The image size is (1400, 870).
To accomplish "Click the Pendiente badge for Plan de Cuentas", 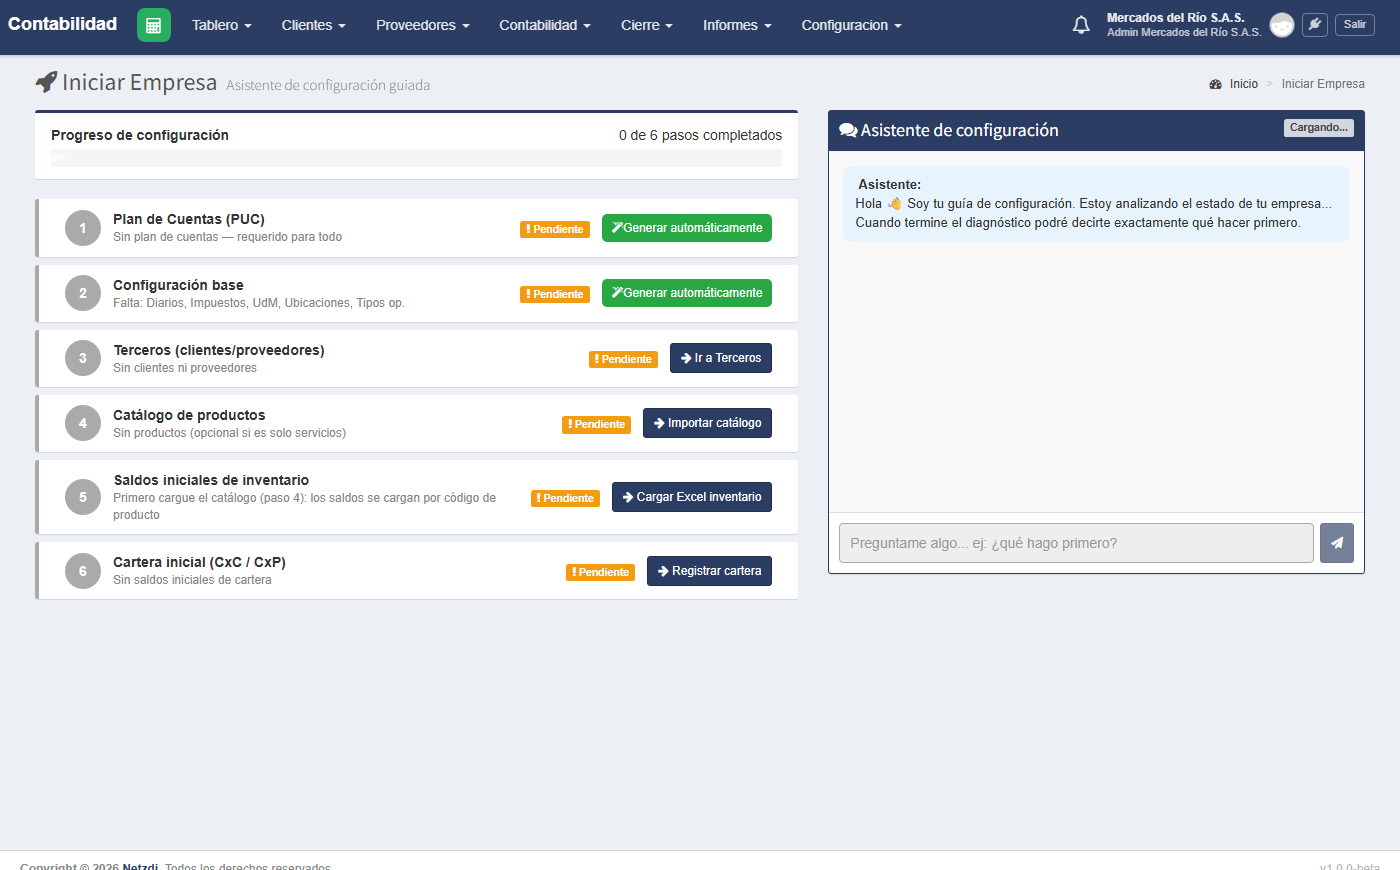I will pyautogui.click(x=555, y=229).
